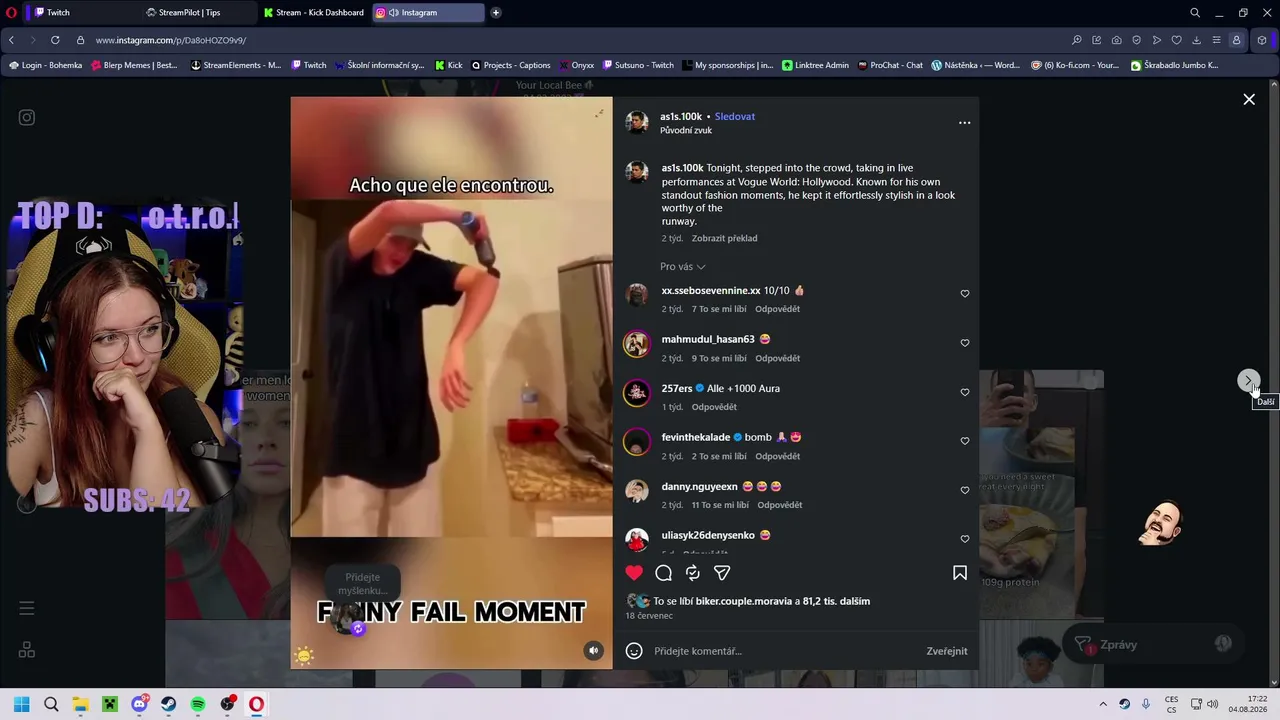Repost using the arrows icon below comments
This screenshot has height=720, width=1280.
click(692, 573)
